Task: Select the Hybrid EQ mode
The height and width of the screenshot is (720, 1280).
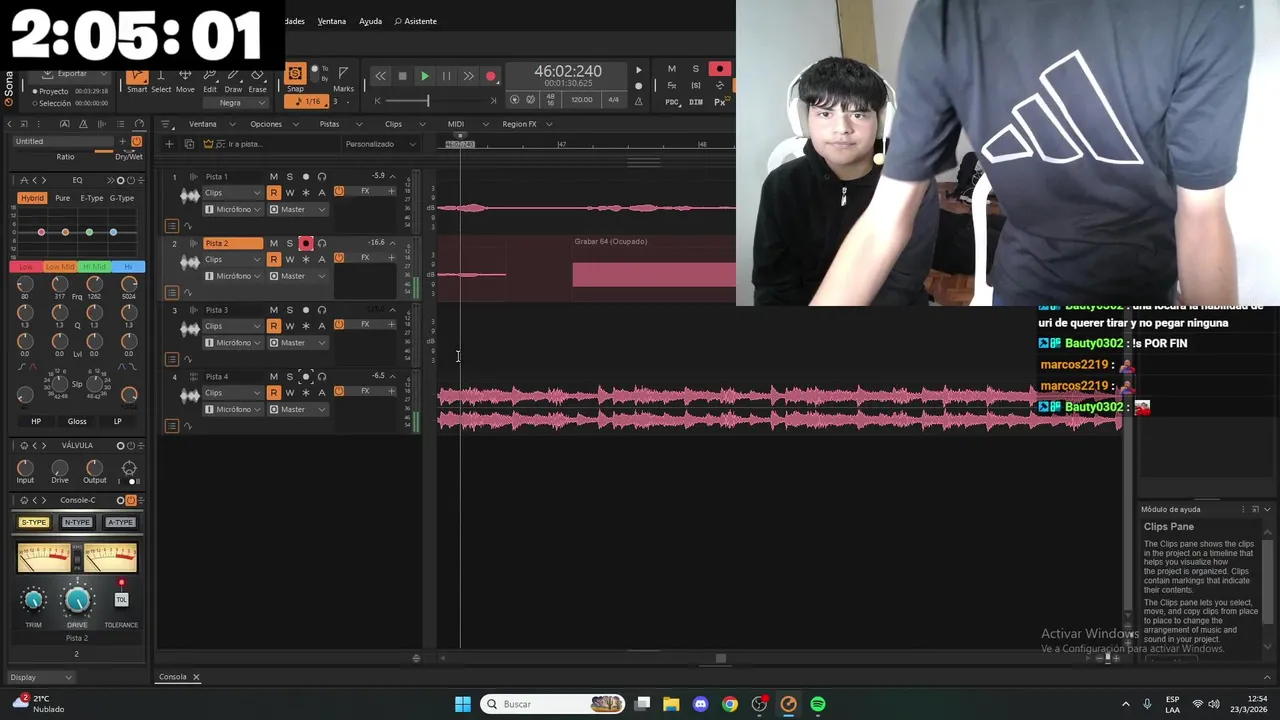Action: coord(33,198)
